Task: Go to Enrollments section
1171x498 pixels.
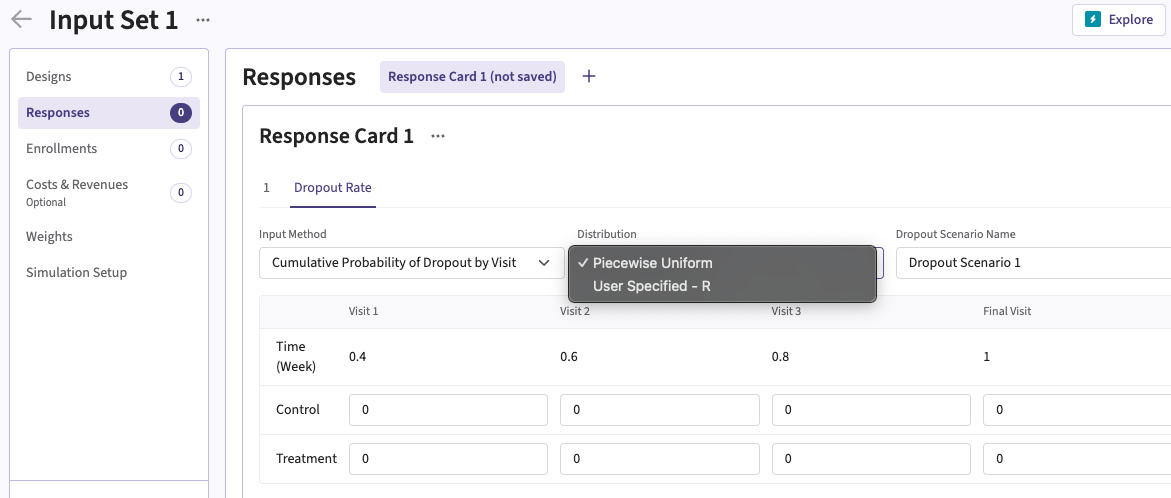Action: click(62, 149)
